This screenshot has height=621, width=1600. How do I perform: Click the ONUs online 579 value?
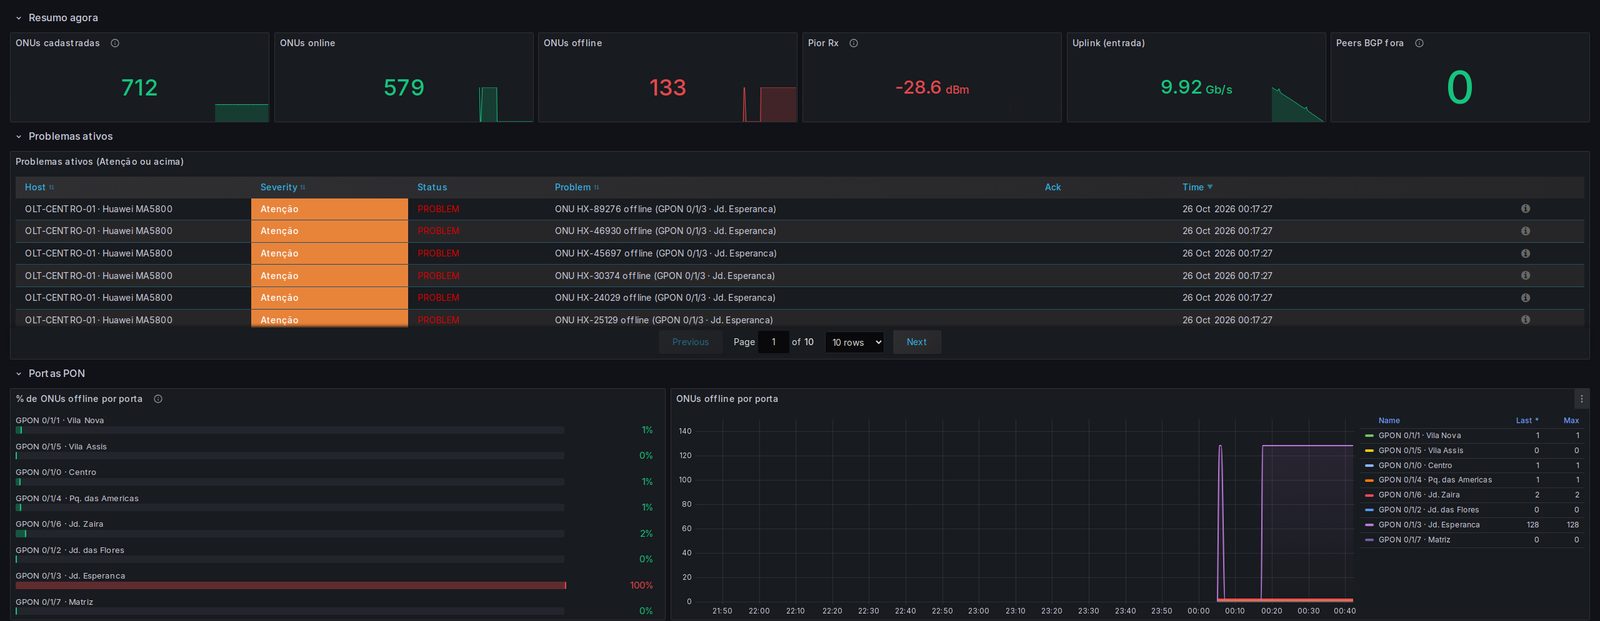(404, 88)
